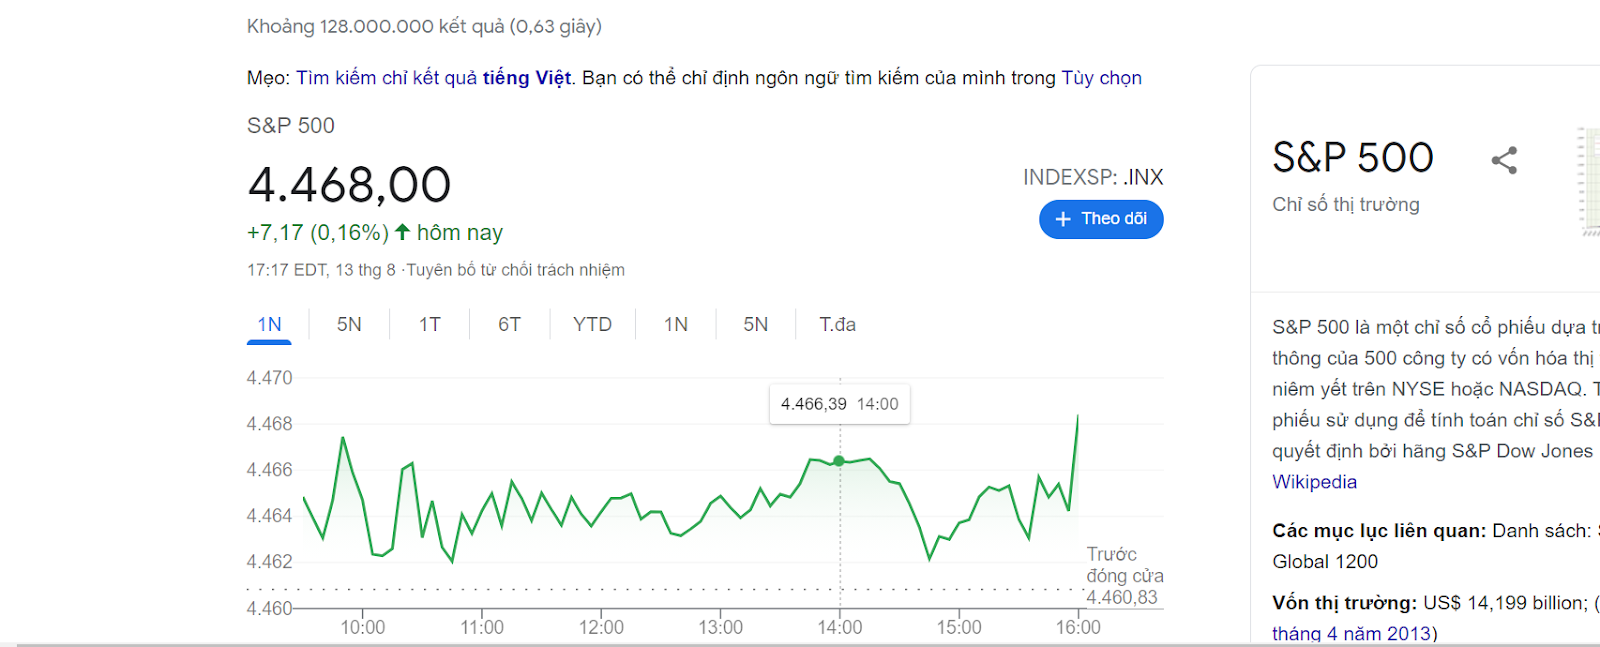The image size is (1600, 647).
Task: Open Tìm kiếm chỉ kết quả tiếng Việt link
Action: (434, 78)
